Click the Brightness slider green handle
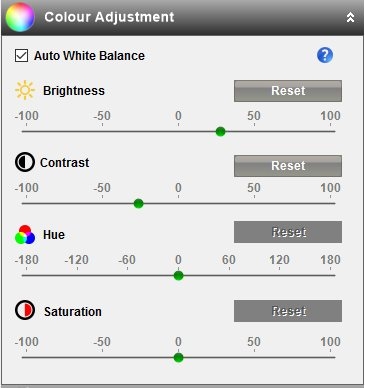The width and height of the screenshot is (365, 388). 220,132
